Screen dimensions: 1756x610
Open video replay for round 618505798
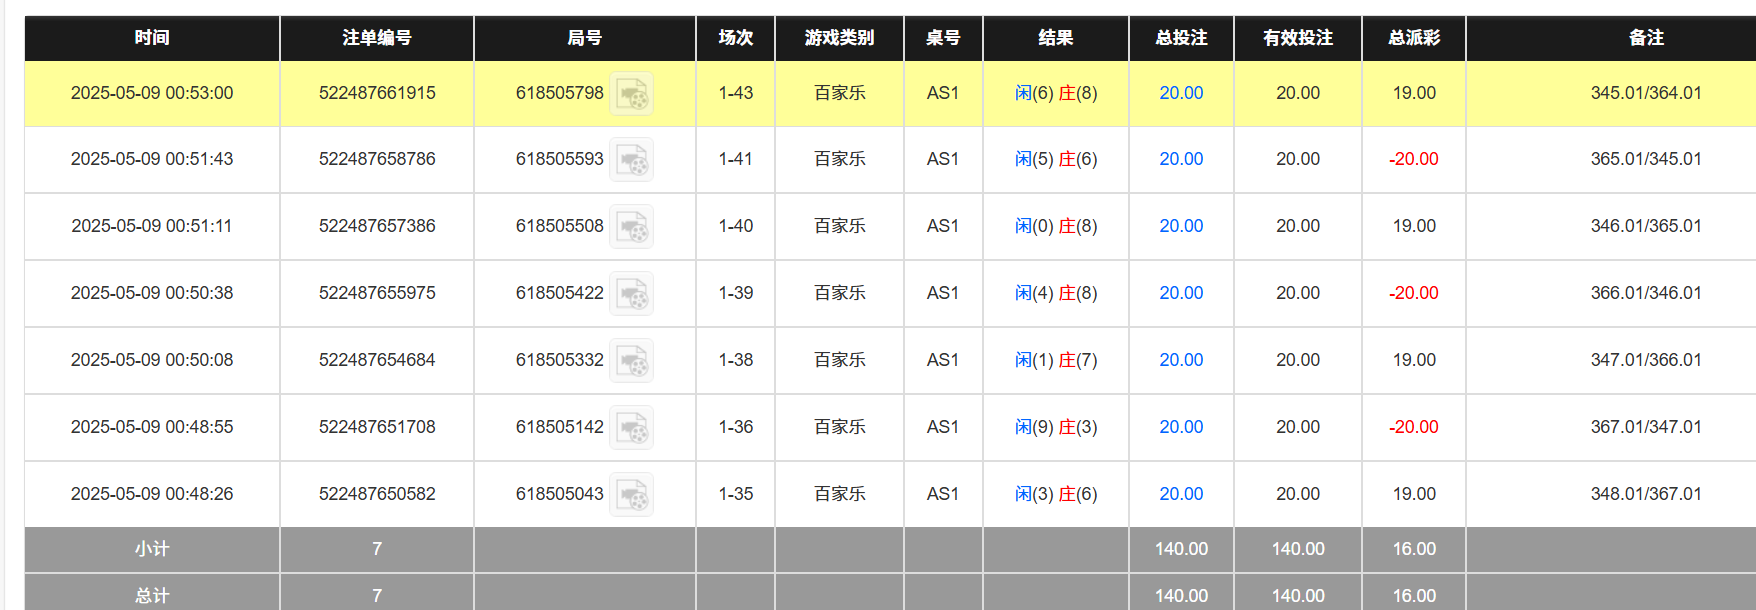coord(632,94)
